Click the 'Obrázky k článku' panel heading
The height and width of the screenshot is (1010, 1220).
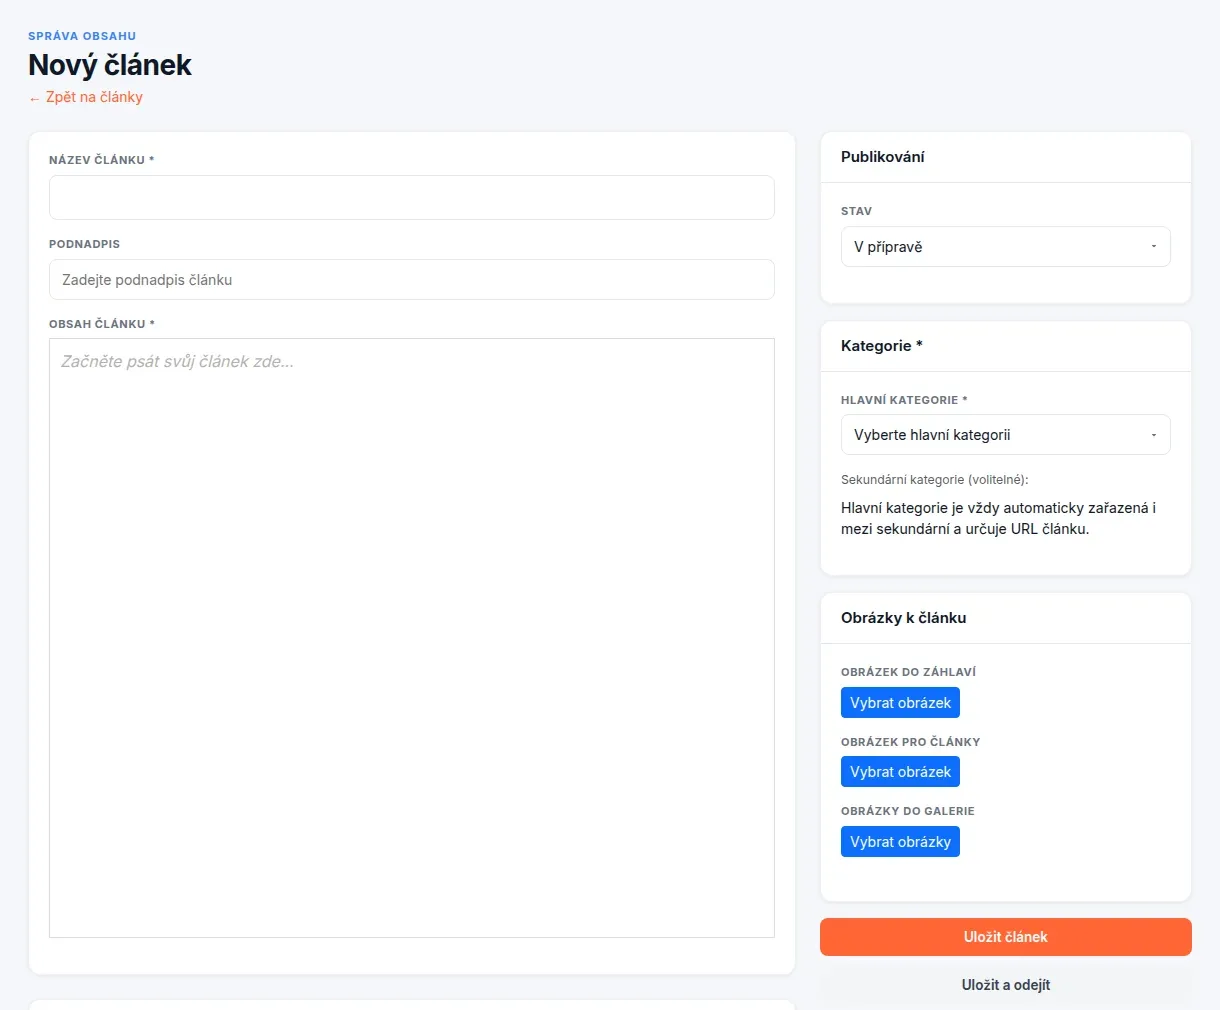pyautogui.click(x=904, y=618)
